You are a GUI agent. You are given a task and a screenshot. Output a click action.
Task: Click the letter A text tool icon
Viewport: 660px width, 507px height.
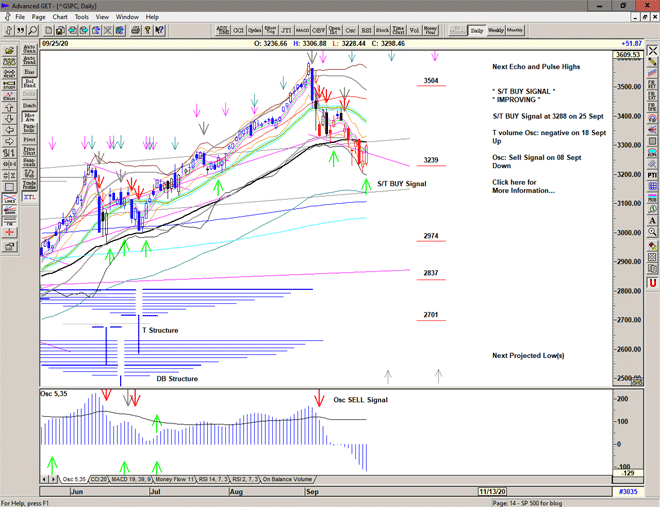tap(652, 220)
